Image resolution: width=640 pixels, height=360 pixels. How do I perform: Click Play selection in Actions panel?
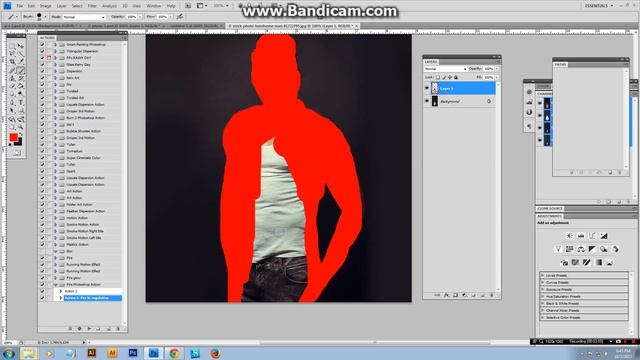point(89,328)
